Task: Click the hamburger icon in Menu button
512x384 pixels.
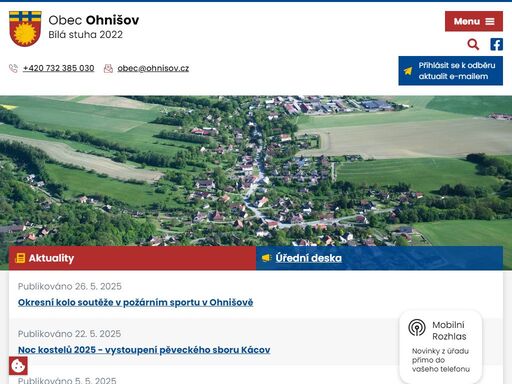Action: [490, 21]
